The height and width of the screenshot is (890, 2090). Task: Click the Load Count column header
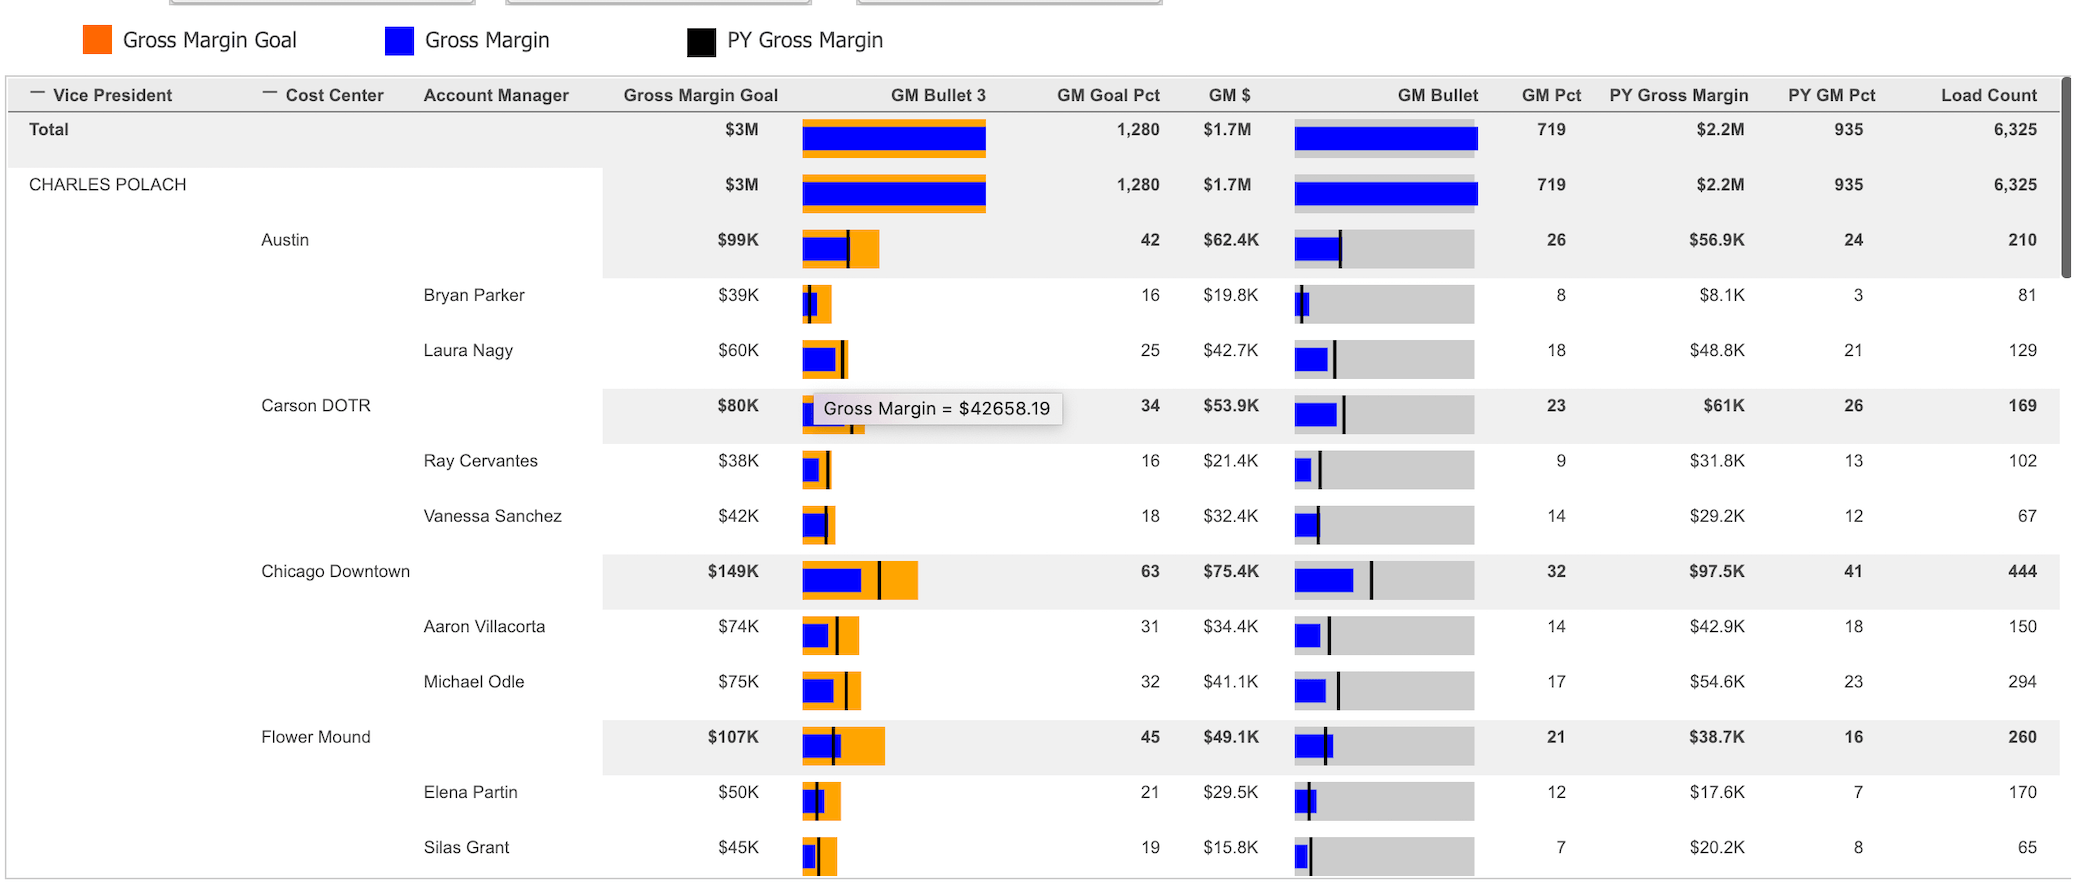(x=1988, y=95)
